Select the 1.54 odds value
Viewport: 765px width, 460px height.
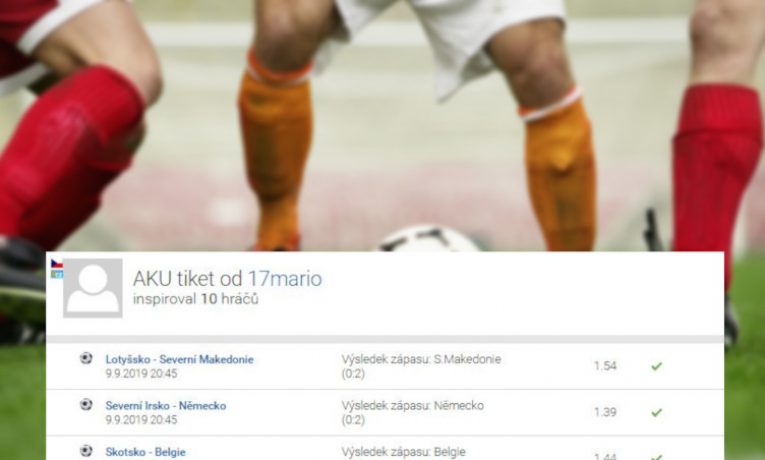605,366
